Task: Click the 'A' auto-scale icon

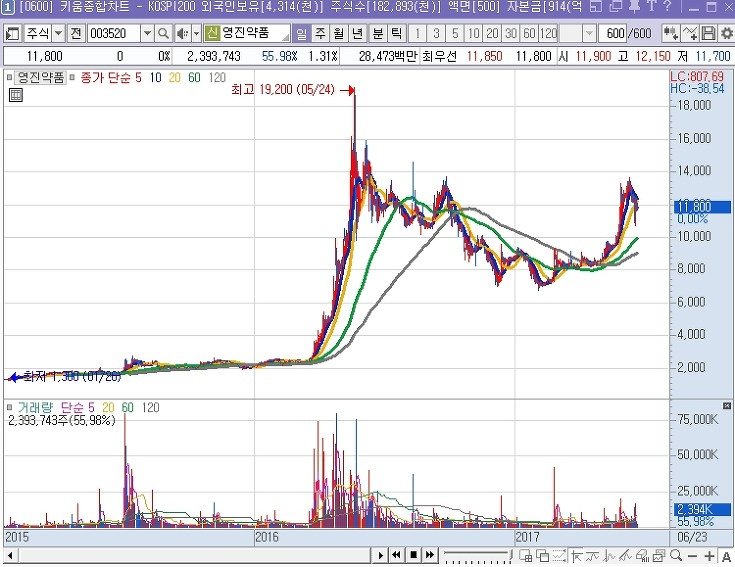Action: [726, 556]
